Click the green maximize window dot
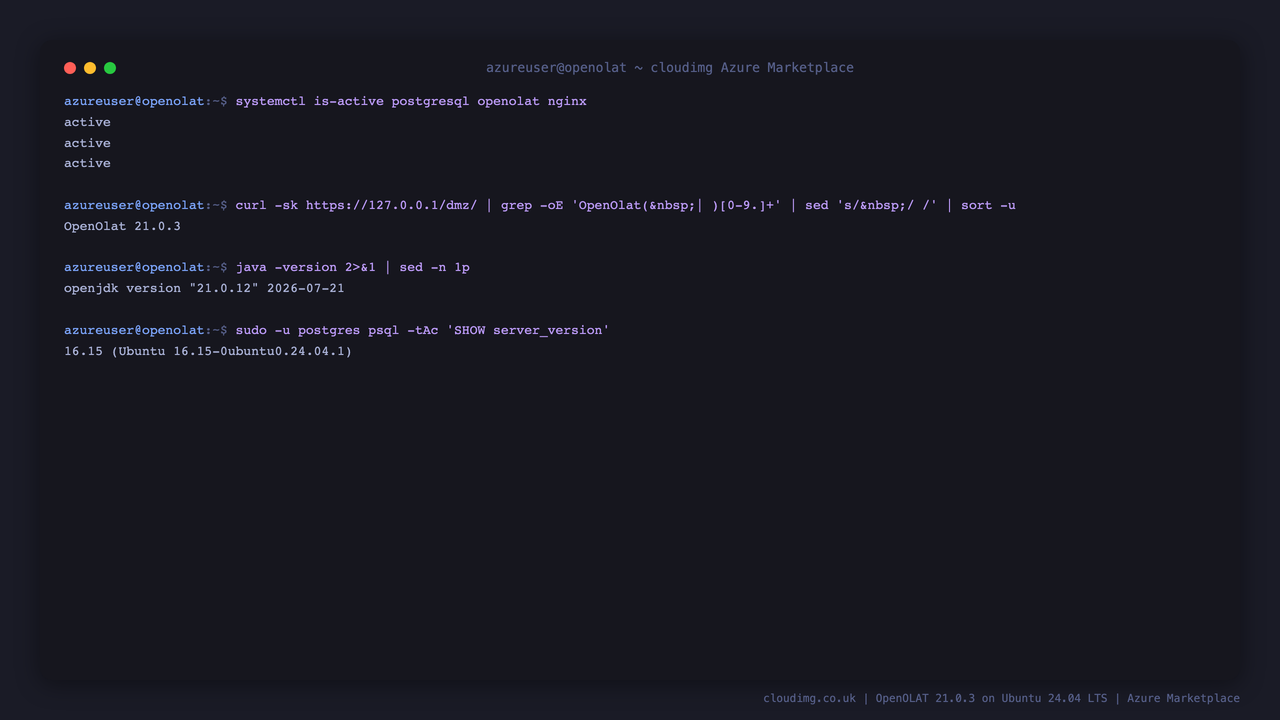 pos(110,68)
